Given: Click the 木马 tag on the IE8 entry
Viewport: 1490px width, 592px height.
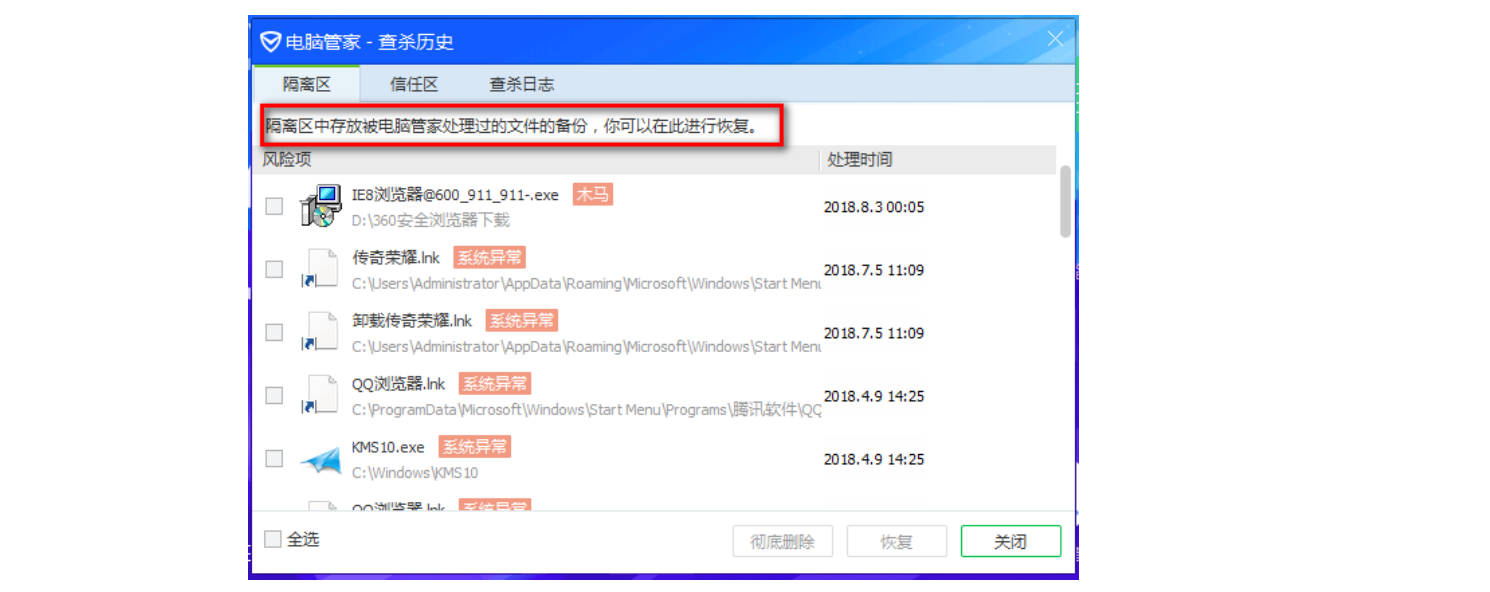Looking at the screenshot, I should tap(593, 195).
